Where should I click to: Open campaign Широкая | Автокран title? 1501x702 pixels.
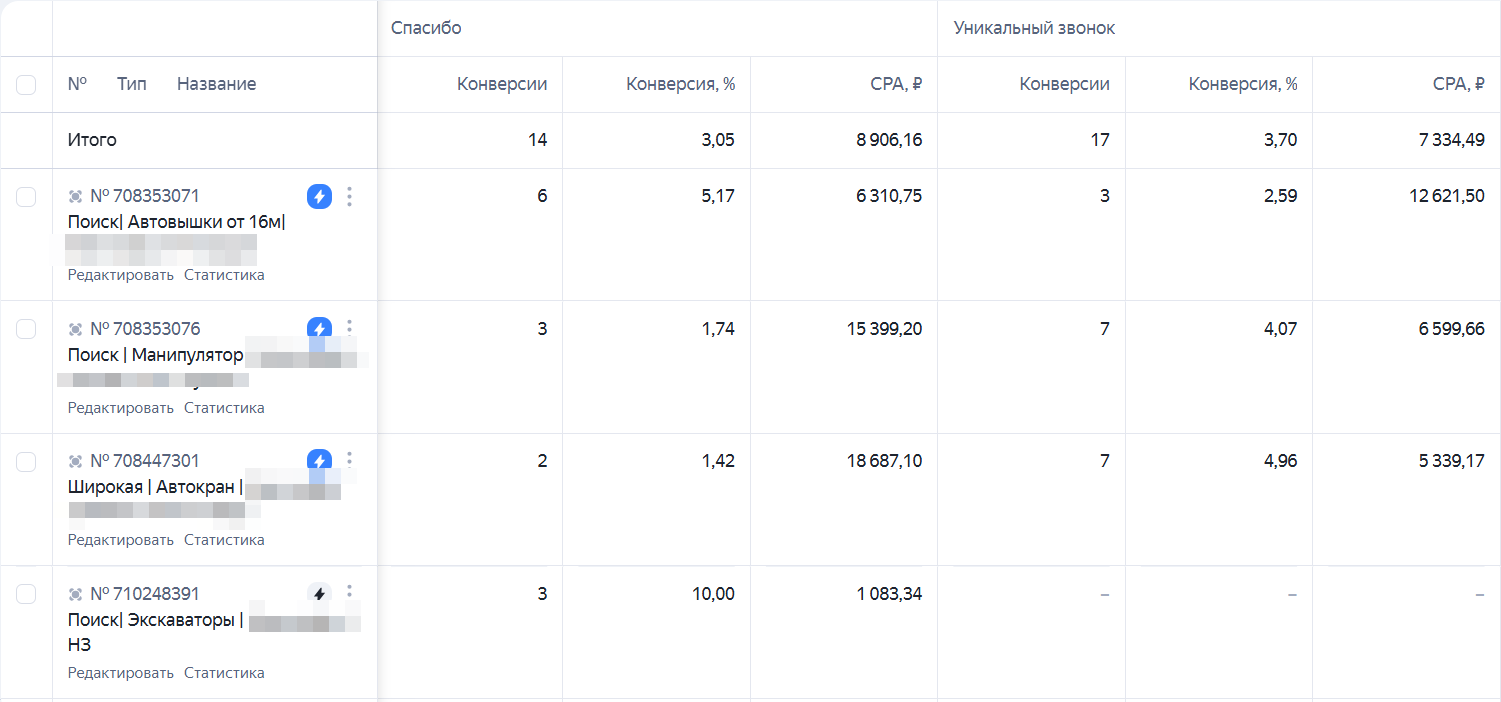pos(156,487)
